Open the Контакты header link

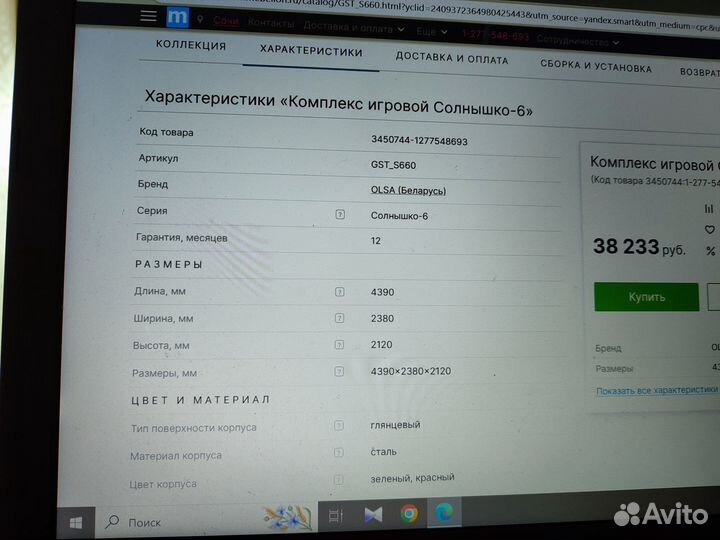pyautogui.click(x=271, y=23)
